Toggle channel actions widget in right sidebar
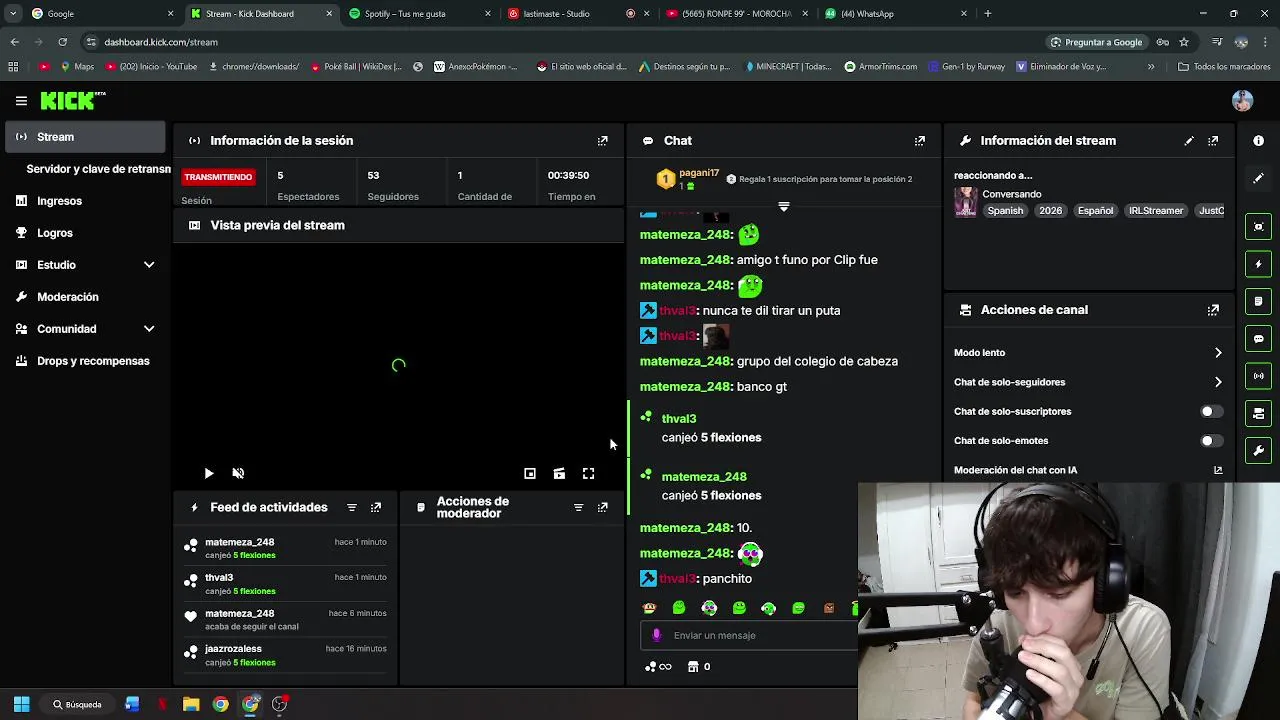The width and height of the screenshot is (1280, 720). (1259, 413)
